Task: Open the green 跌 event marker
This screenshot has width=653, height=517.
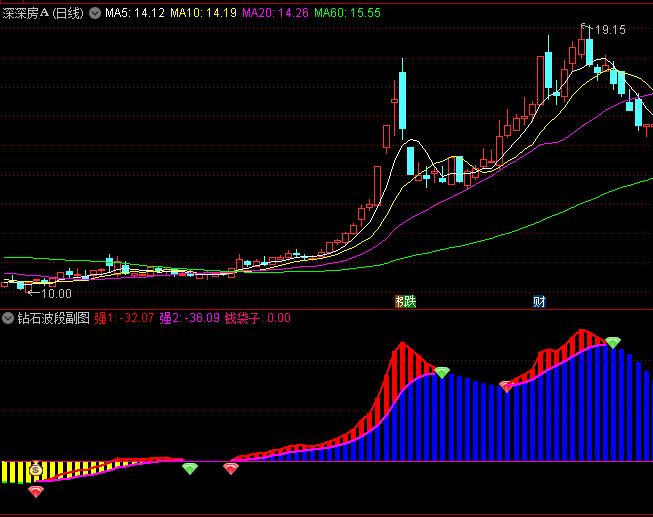Action: click(410, 302)
